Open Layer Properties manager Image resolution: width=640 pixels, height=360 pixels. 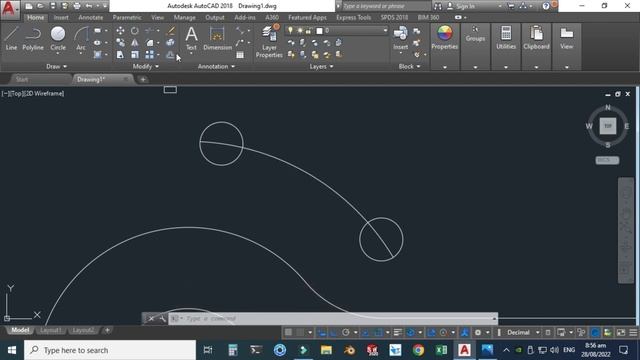(x=269, y=41)
